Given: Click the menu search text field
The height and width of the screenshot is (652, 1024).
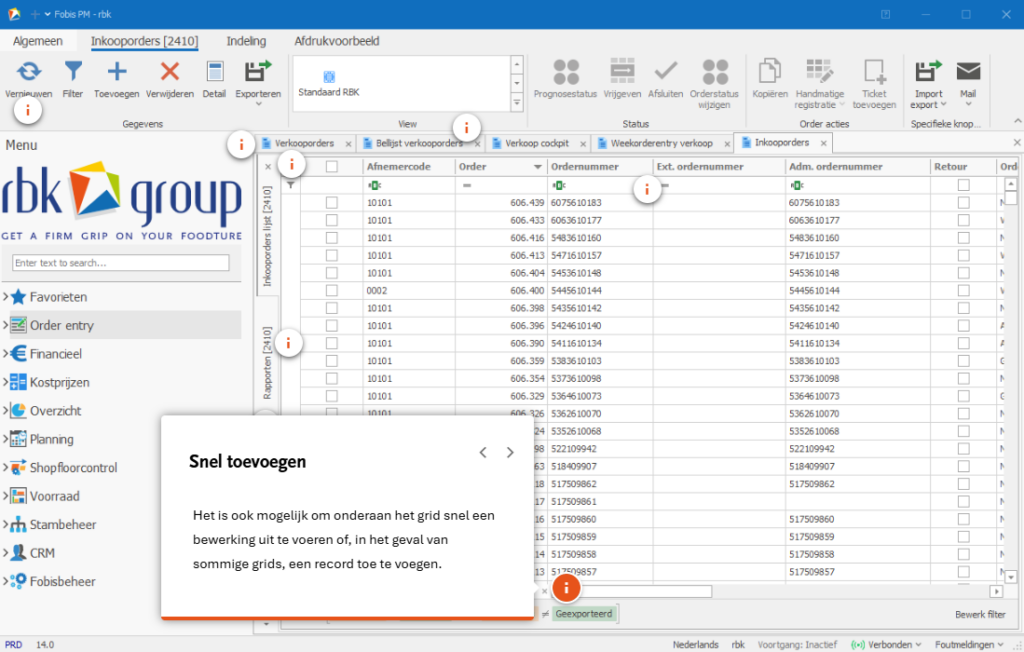Looking at the screenshot, I should tap(120, 263).
